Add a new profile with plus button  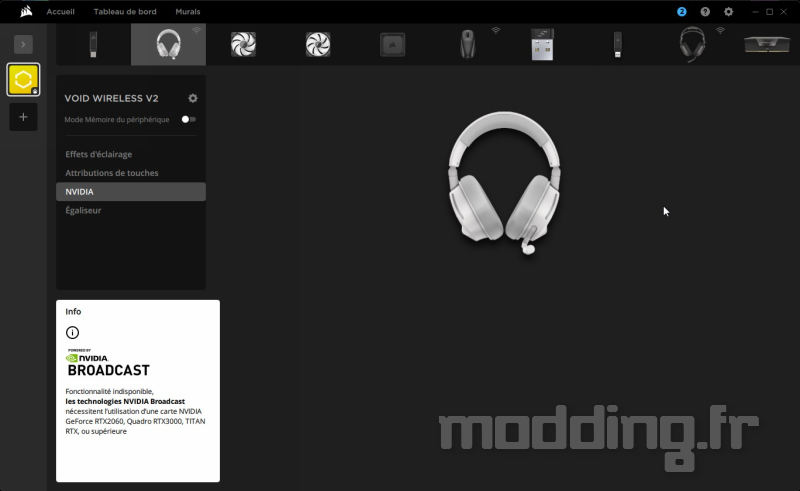point(23,117)
